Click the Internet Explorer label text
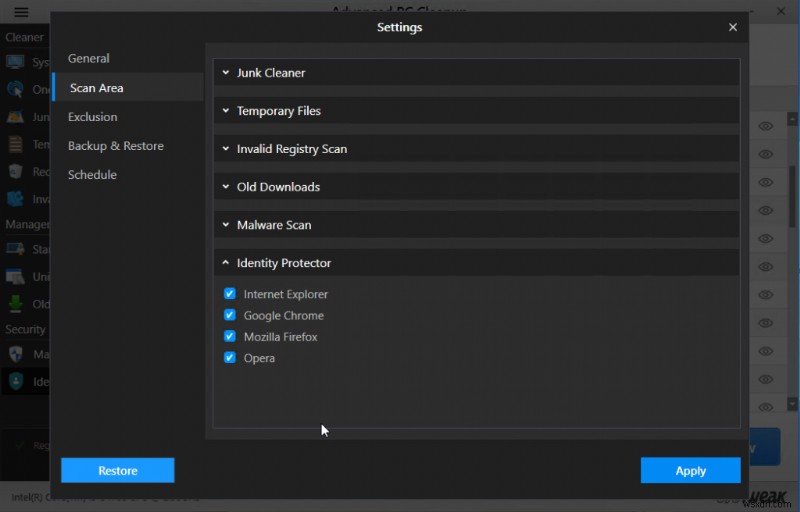Viewport: 800px width, 512px height. click(x=286, y=294)
